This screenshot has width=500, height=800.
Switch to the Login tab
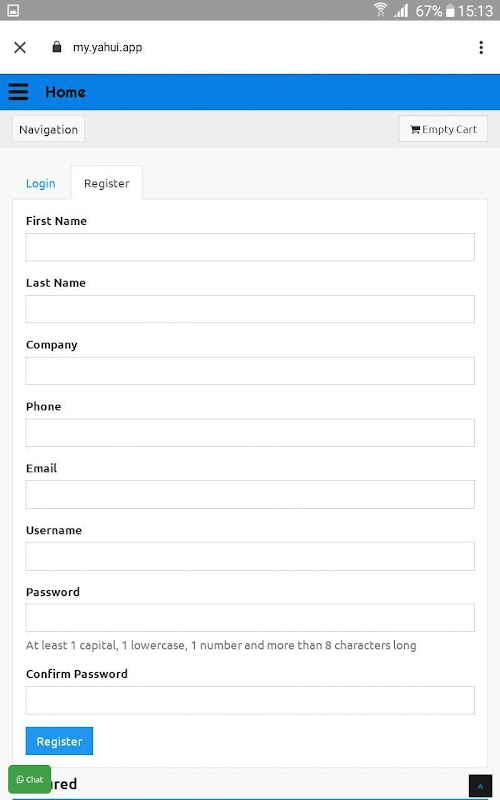click(41, 183)
